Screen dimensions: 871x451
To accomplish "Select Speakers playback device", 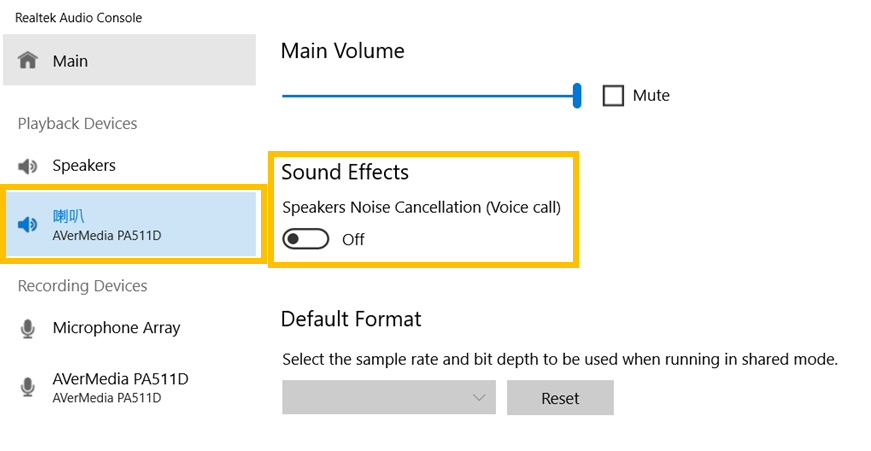I will (x=84, y=165).
